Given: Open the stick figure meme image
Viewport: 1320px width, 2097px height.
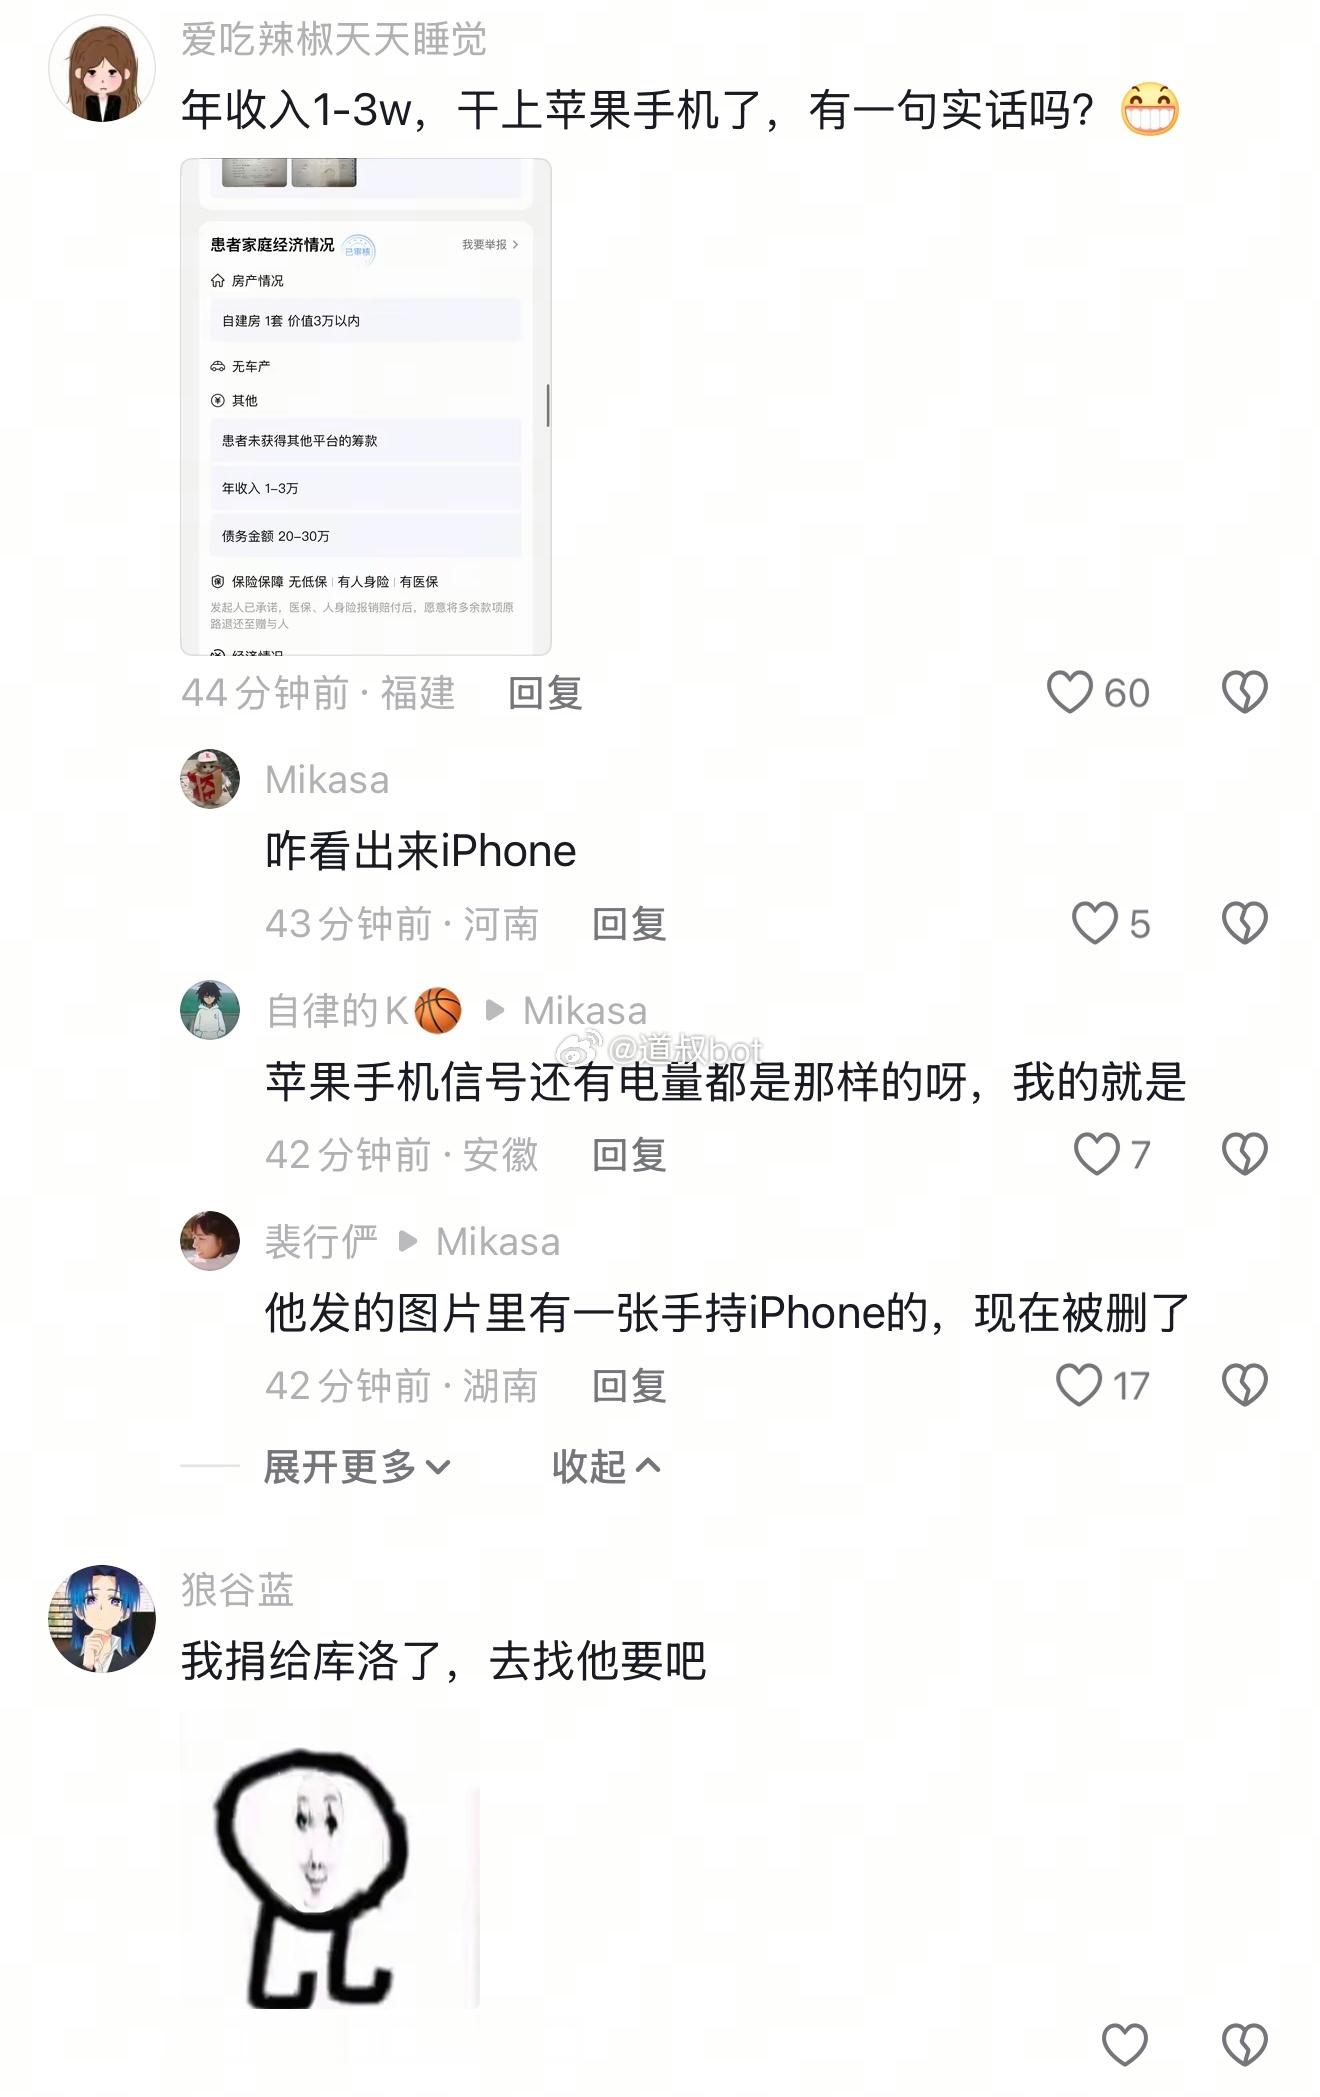Looking at the screenshot, I should 330,1859.
